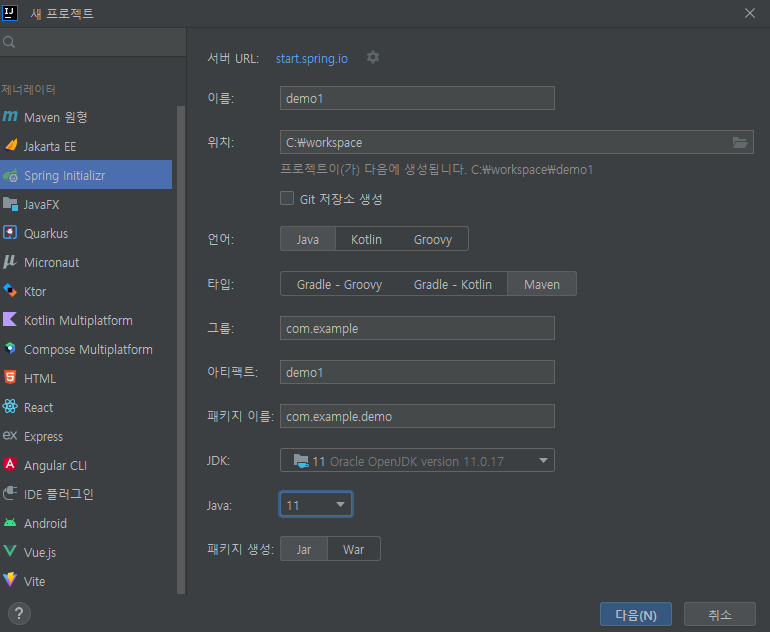Select Vite in generator list

coord(86,580)
